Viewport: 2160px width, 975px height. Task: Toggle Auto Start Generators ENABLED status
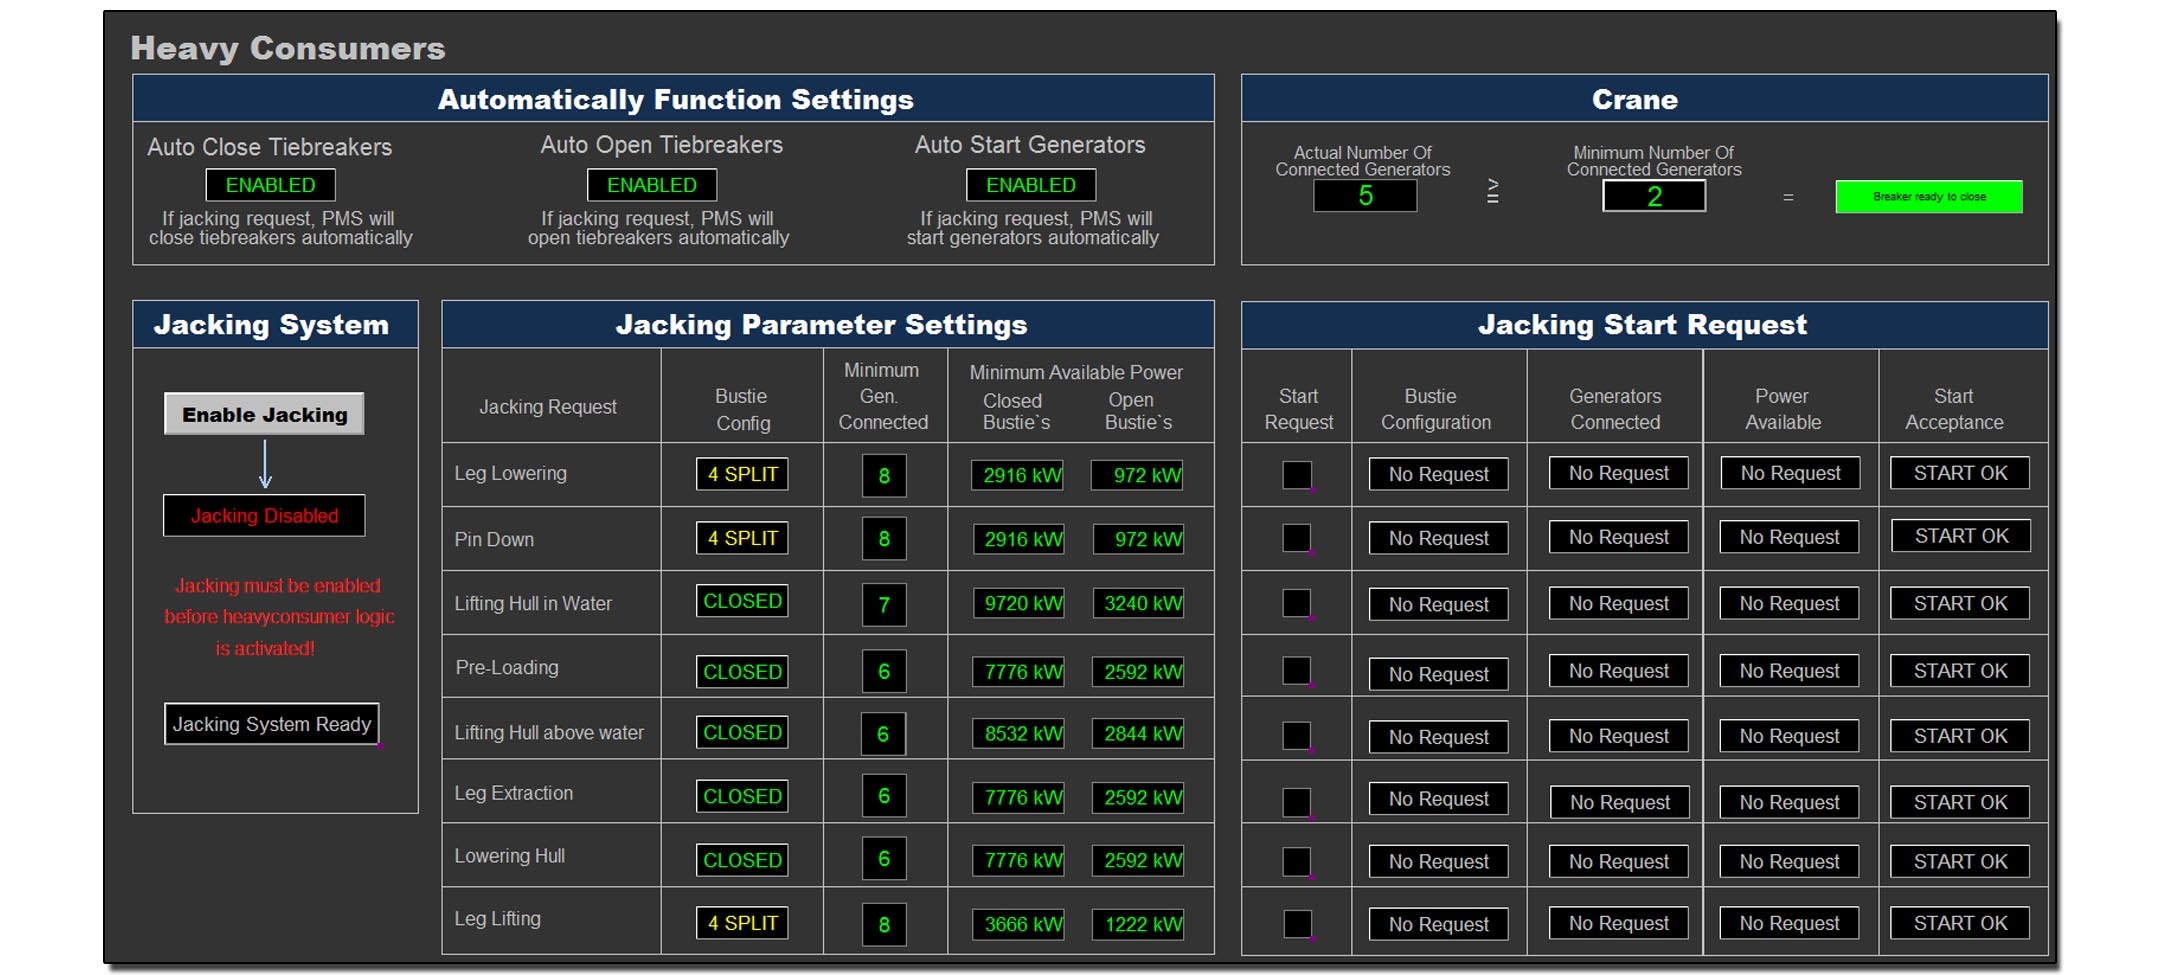click(x=1030, y=185)
